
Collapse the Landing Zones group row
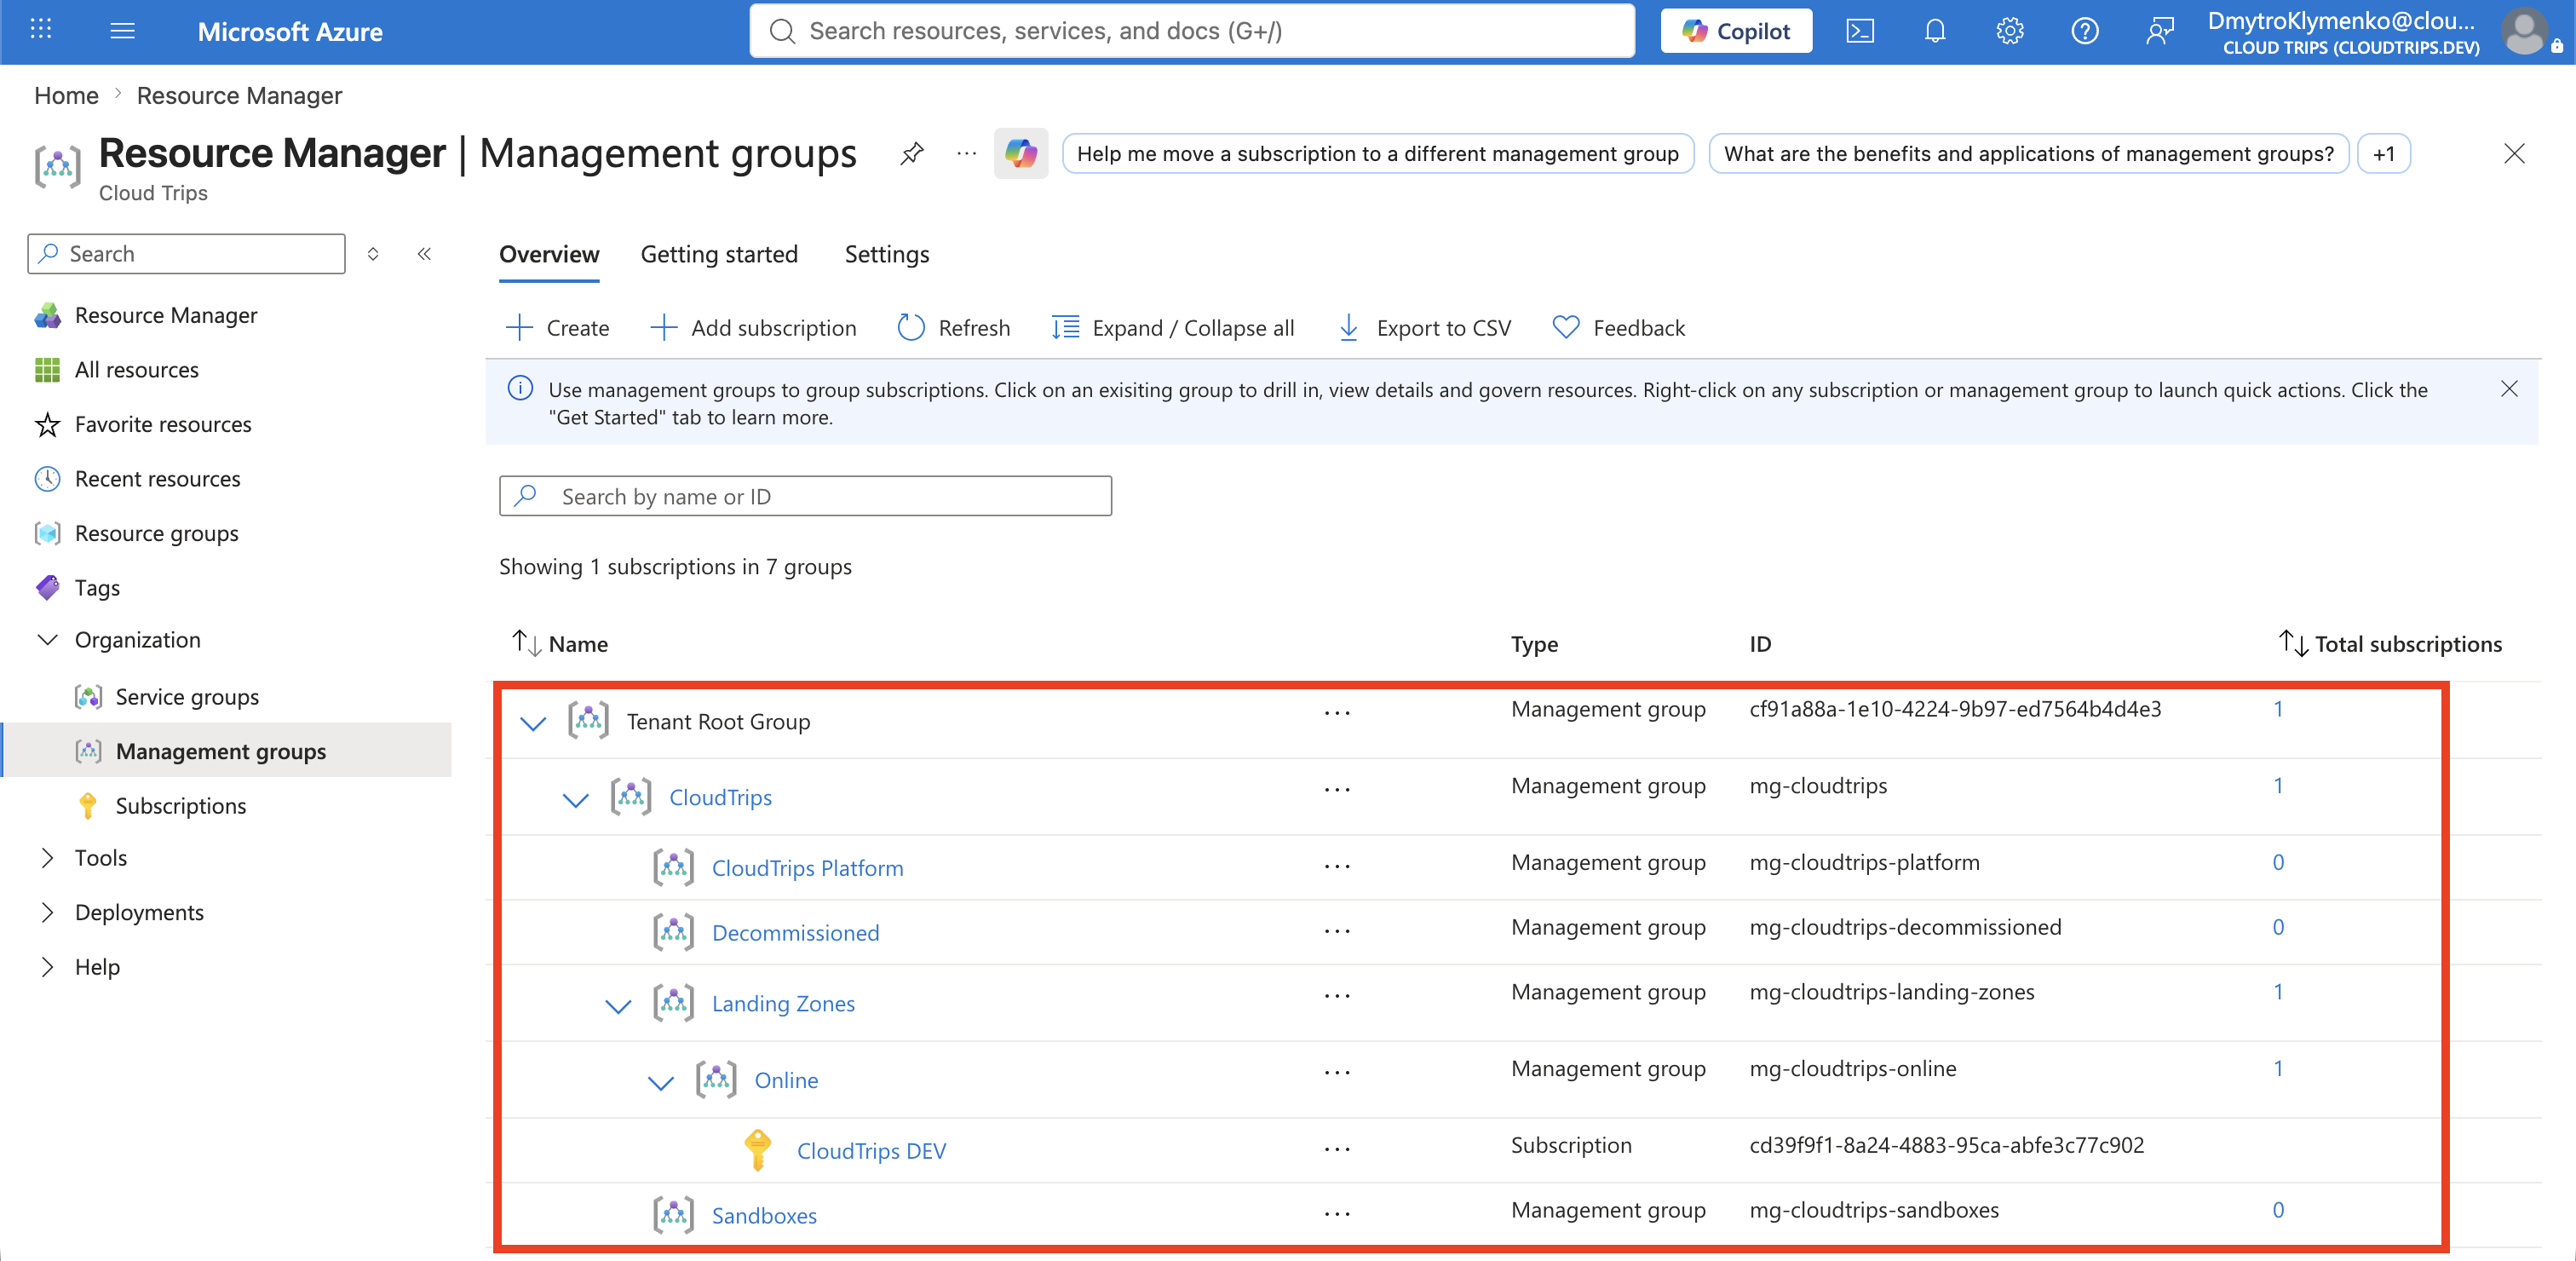click(x=618, y=1005)
